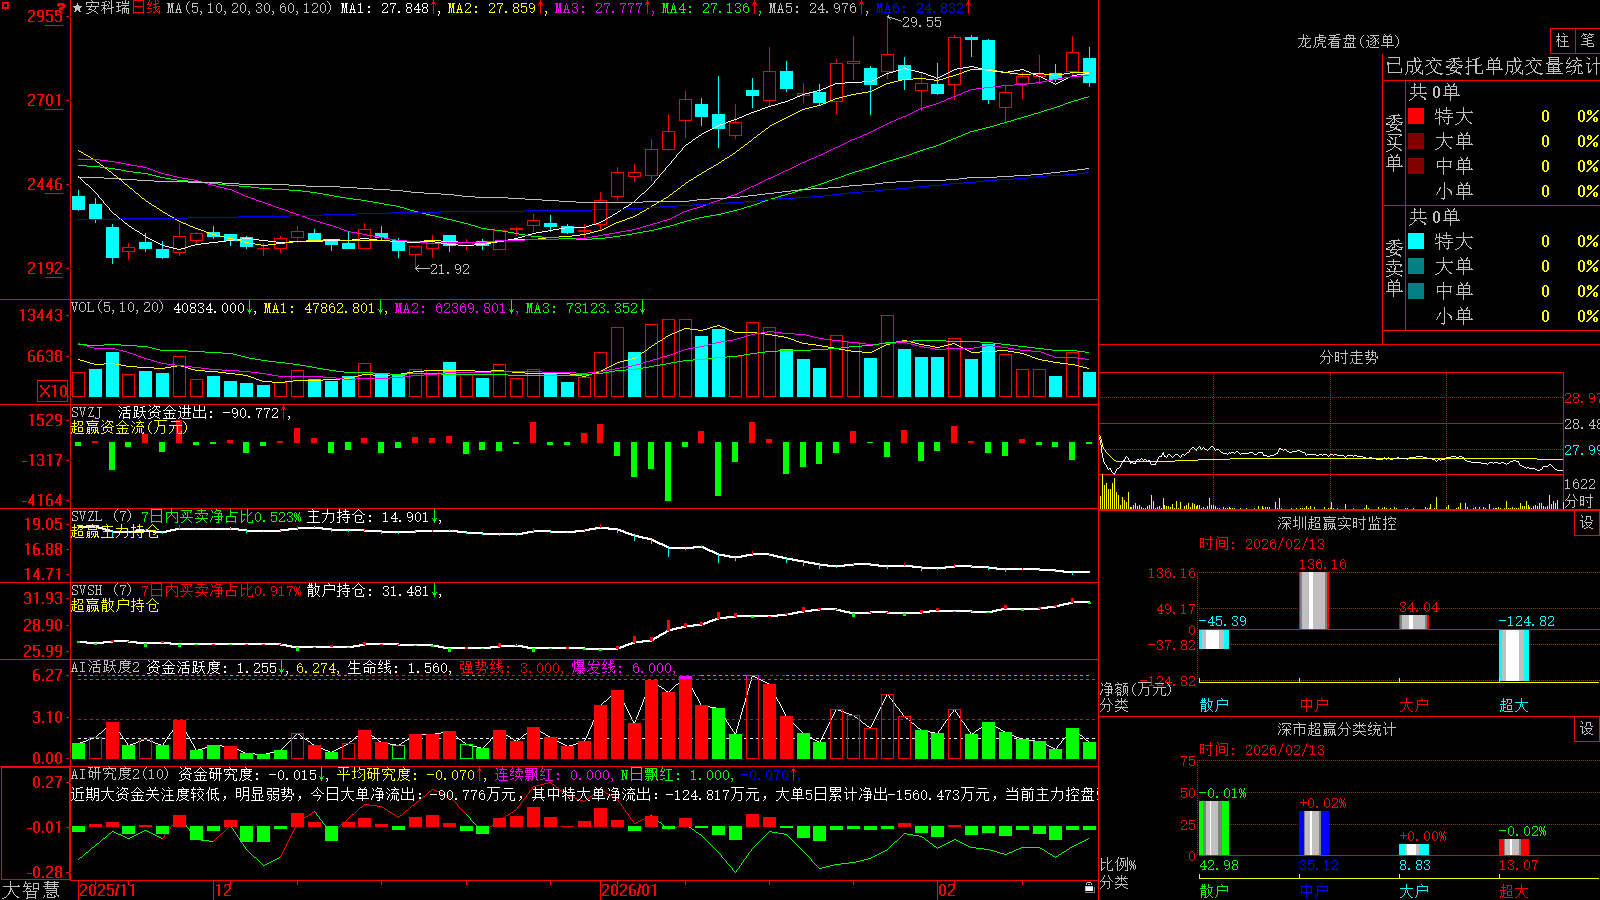
Task: Click the star icon before 安科瑞
Action: tap(77, 8)
